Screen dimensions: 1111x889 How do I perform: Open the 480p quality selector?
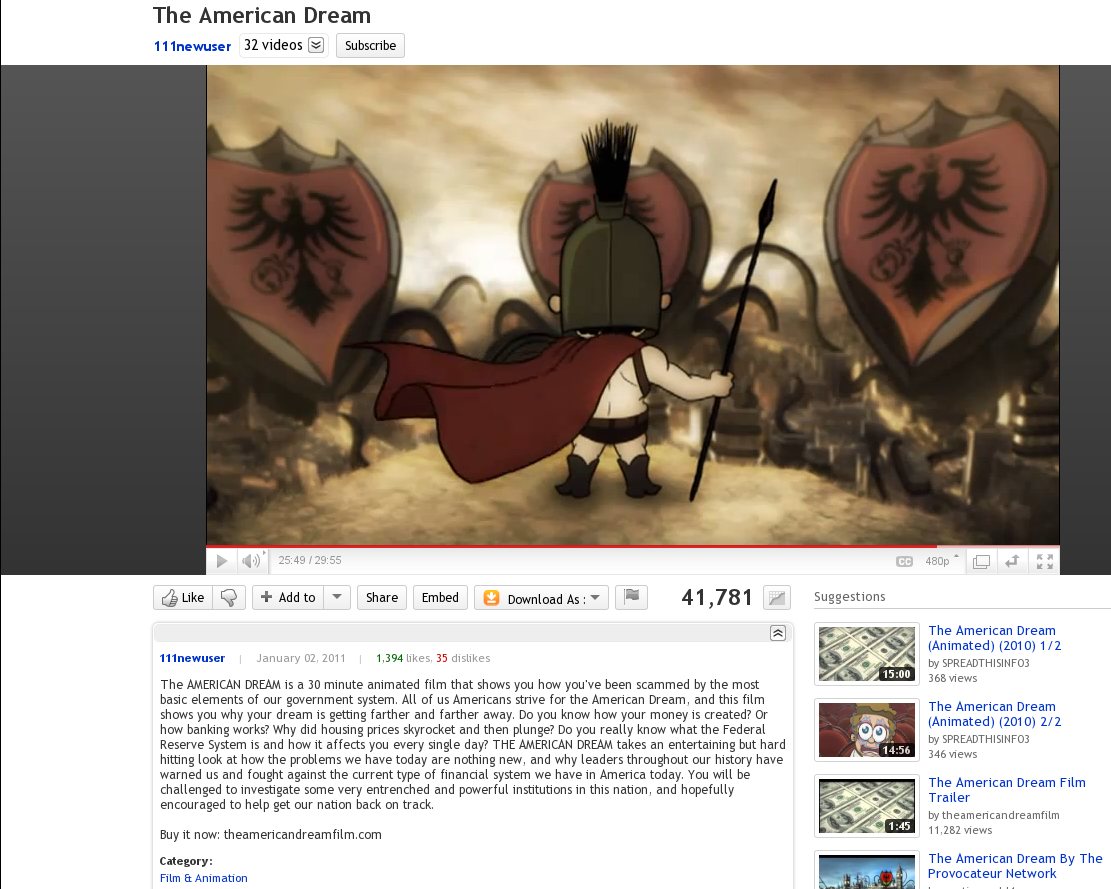(940, 561)
